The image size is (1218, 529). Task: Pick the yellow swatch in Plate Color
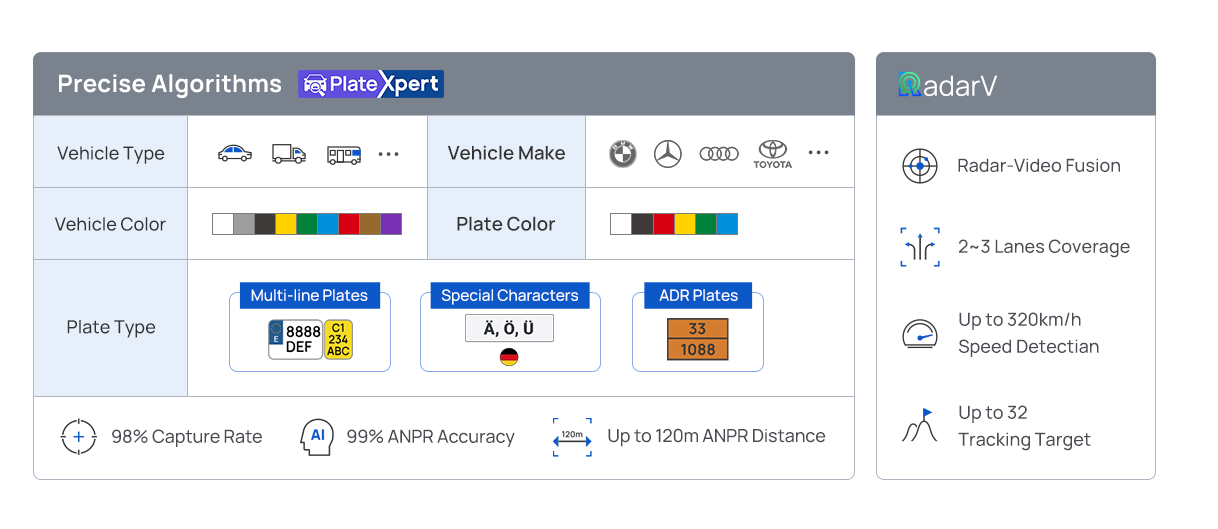[x=684, y=224]
